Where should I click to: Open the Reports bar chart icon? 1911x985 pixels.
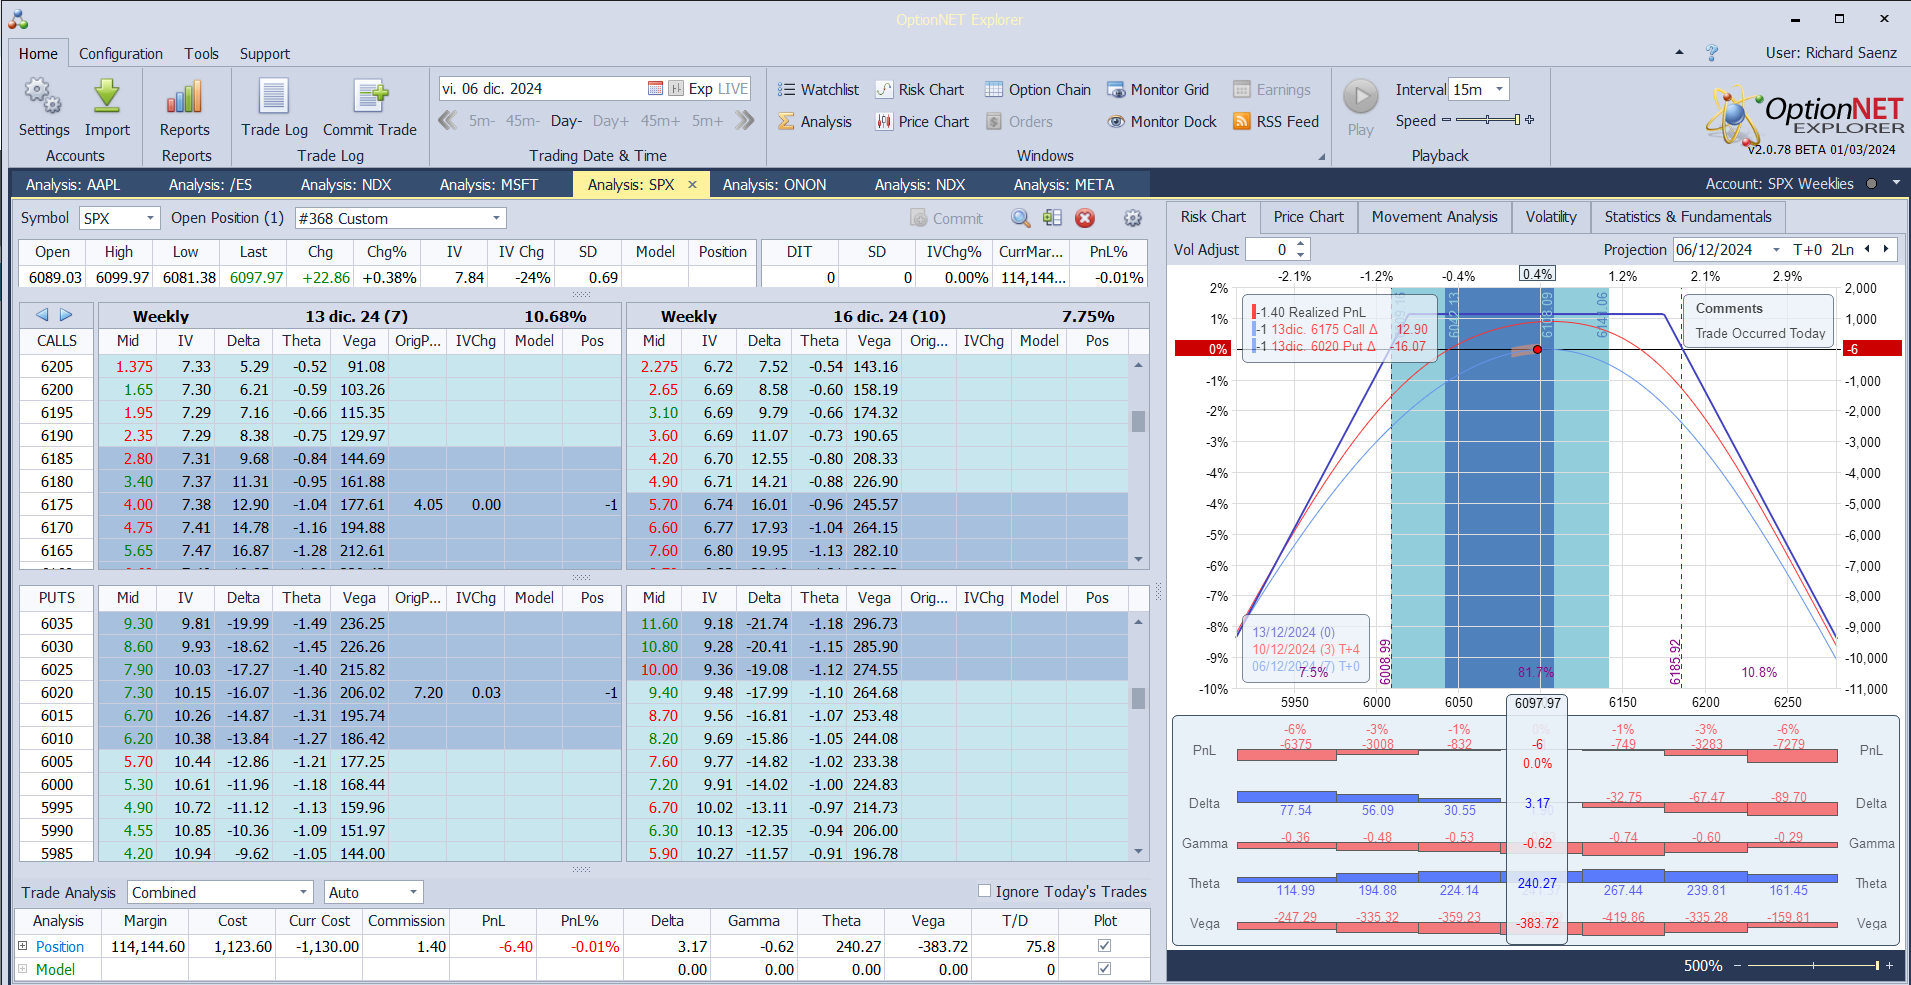[x=185, y=96]
